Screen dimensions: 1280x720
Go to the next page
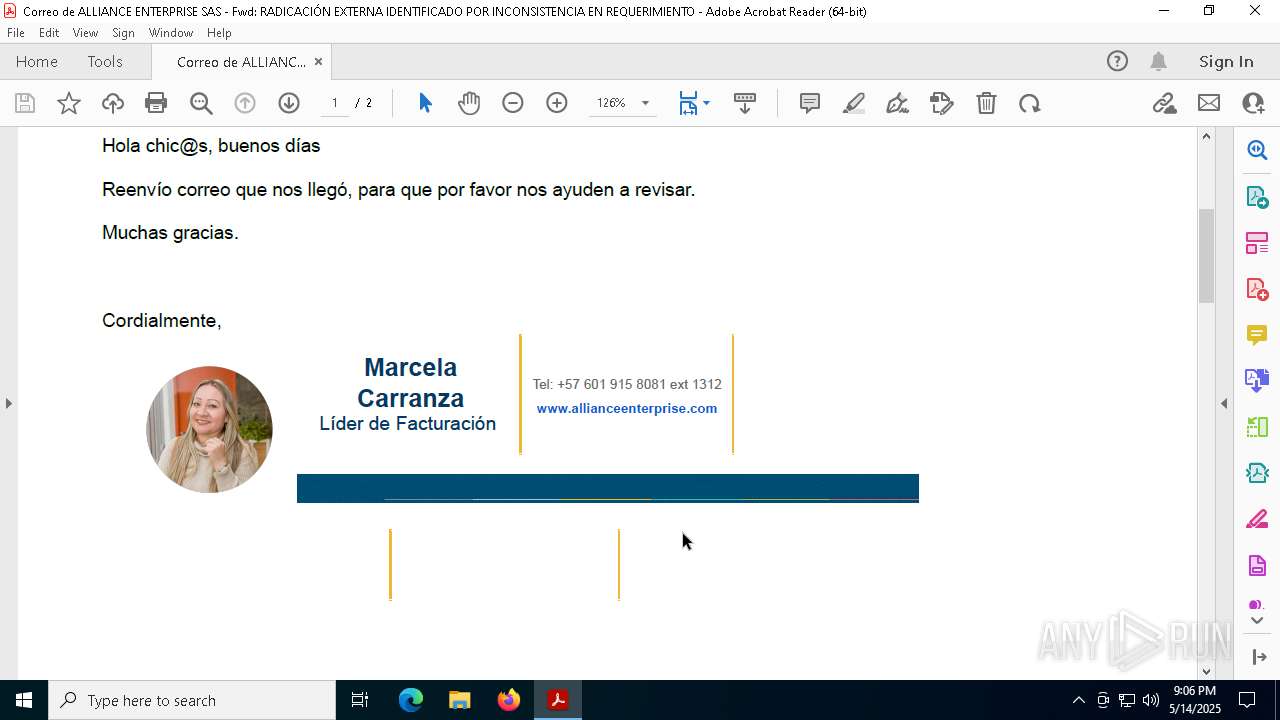point(289,103)
